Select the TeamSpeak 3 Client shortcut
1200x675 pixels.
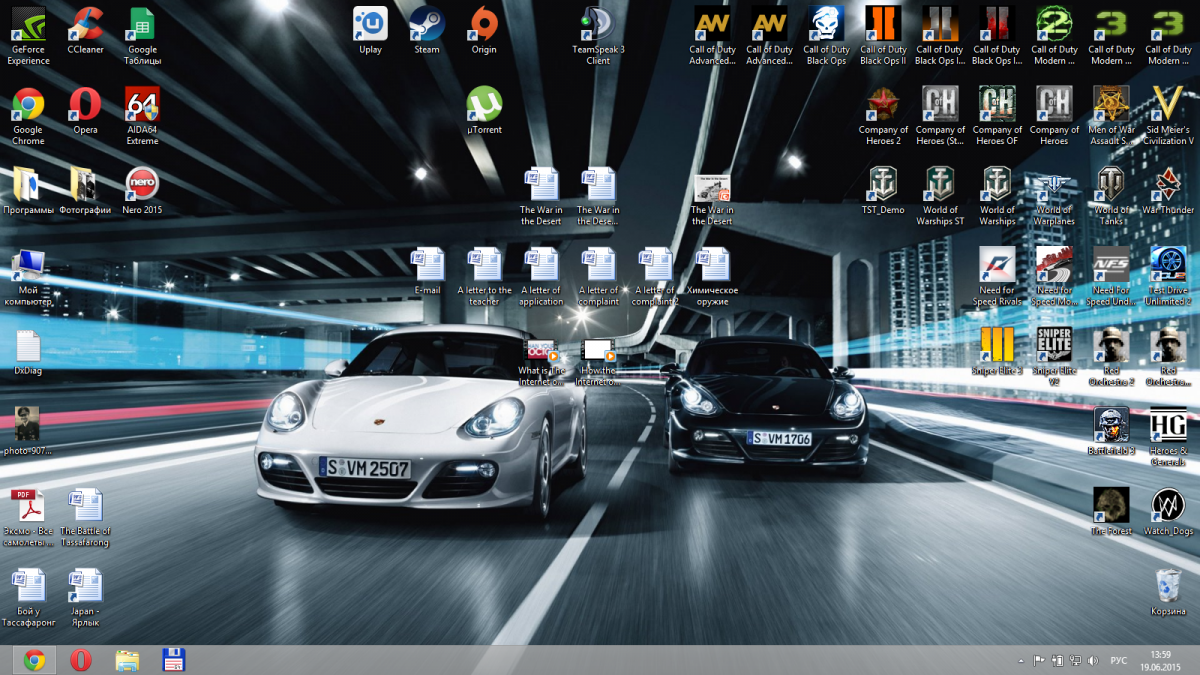pos(598,25)
